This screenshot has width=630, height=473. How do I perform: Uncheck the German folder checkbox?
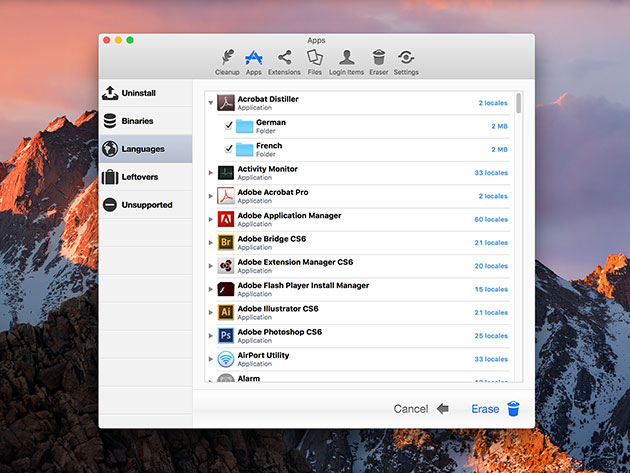(x=229, y=126)
